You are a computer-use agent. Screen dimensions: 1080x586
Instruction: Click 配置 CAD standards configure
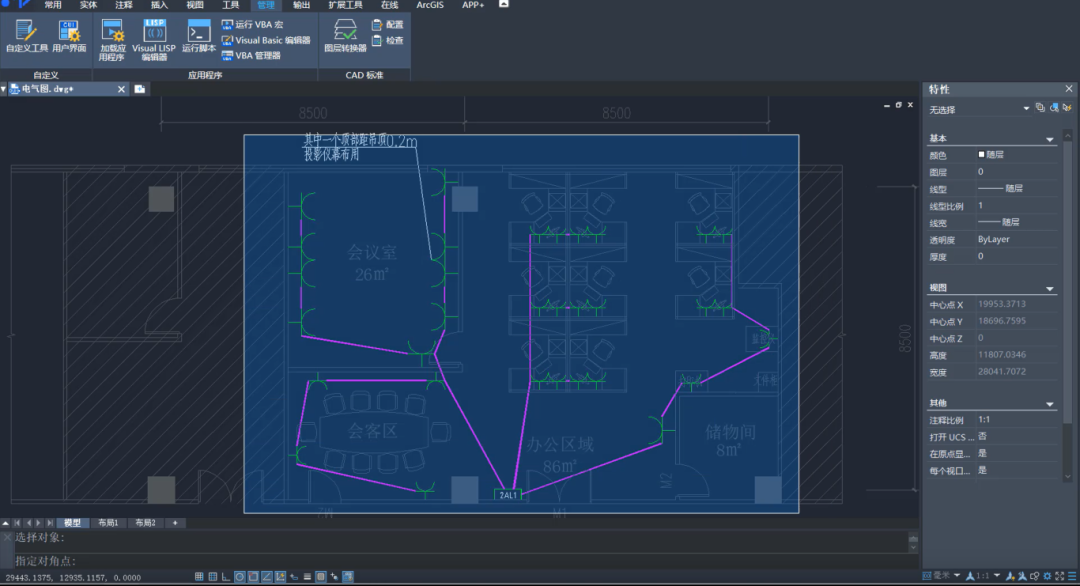click(x=388, y=24)
